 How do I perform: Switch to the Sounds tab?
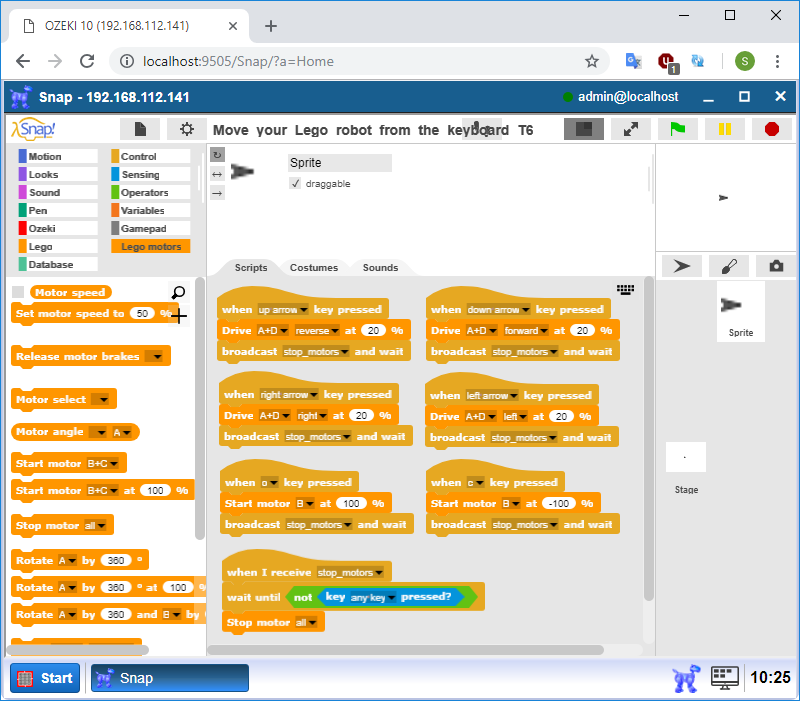pyautogui.click(x=380, y=268)
